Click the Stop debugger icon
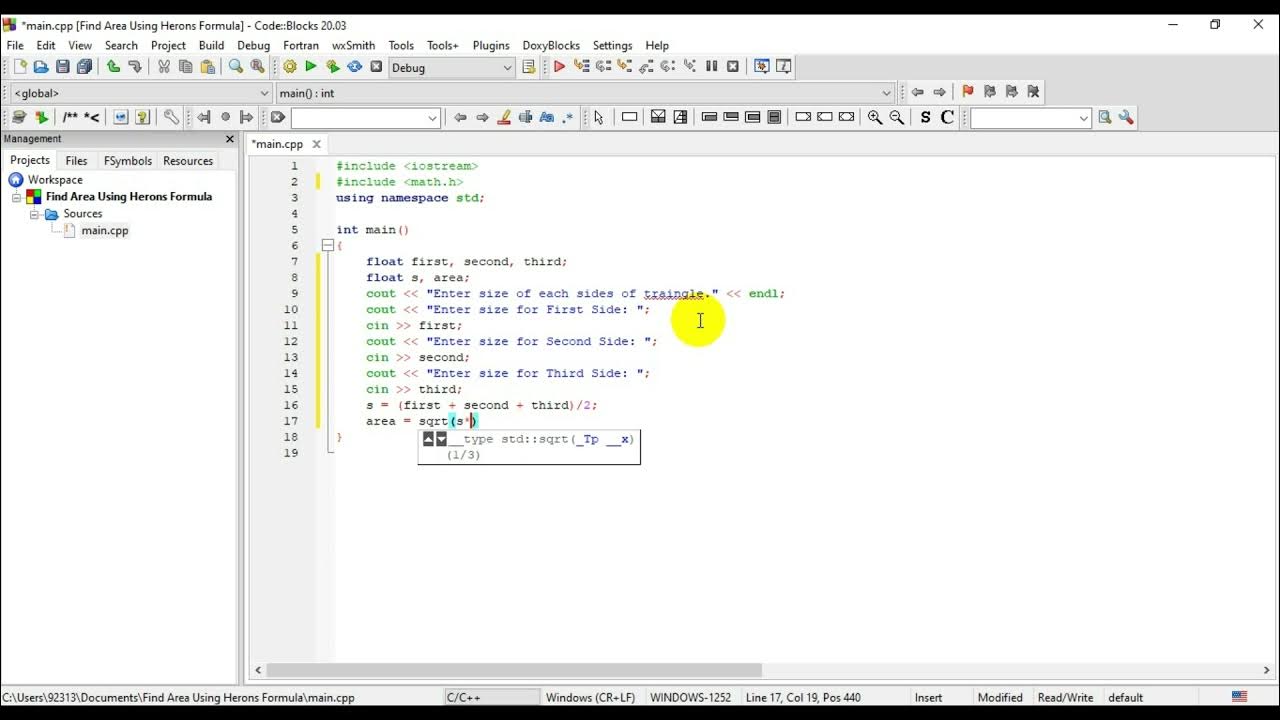1280x720 pixels. 733,67
